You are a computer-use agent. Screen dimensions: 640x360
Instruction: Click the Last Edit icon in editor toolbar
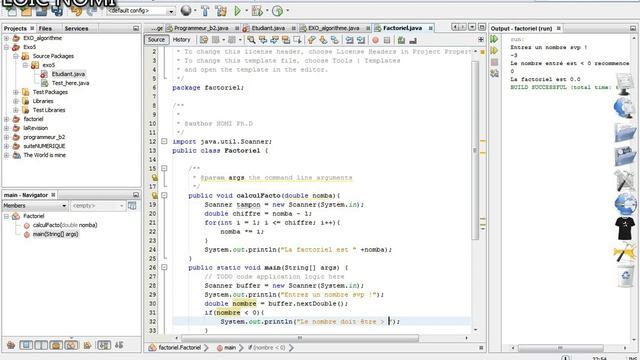click(204, 40)
